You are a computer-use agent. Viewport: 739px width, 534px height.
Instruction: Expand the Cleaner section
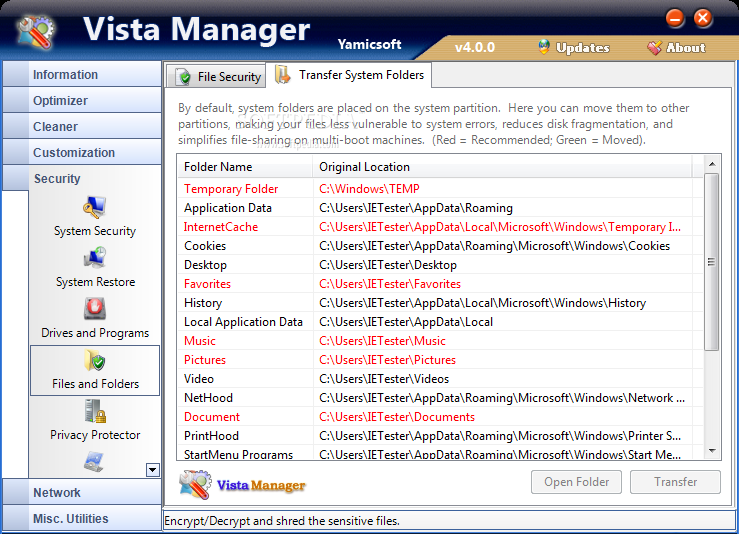82,126
